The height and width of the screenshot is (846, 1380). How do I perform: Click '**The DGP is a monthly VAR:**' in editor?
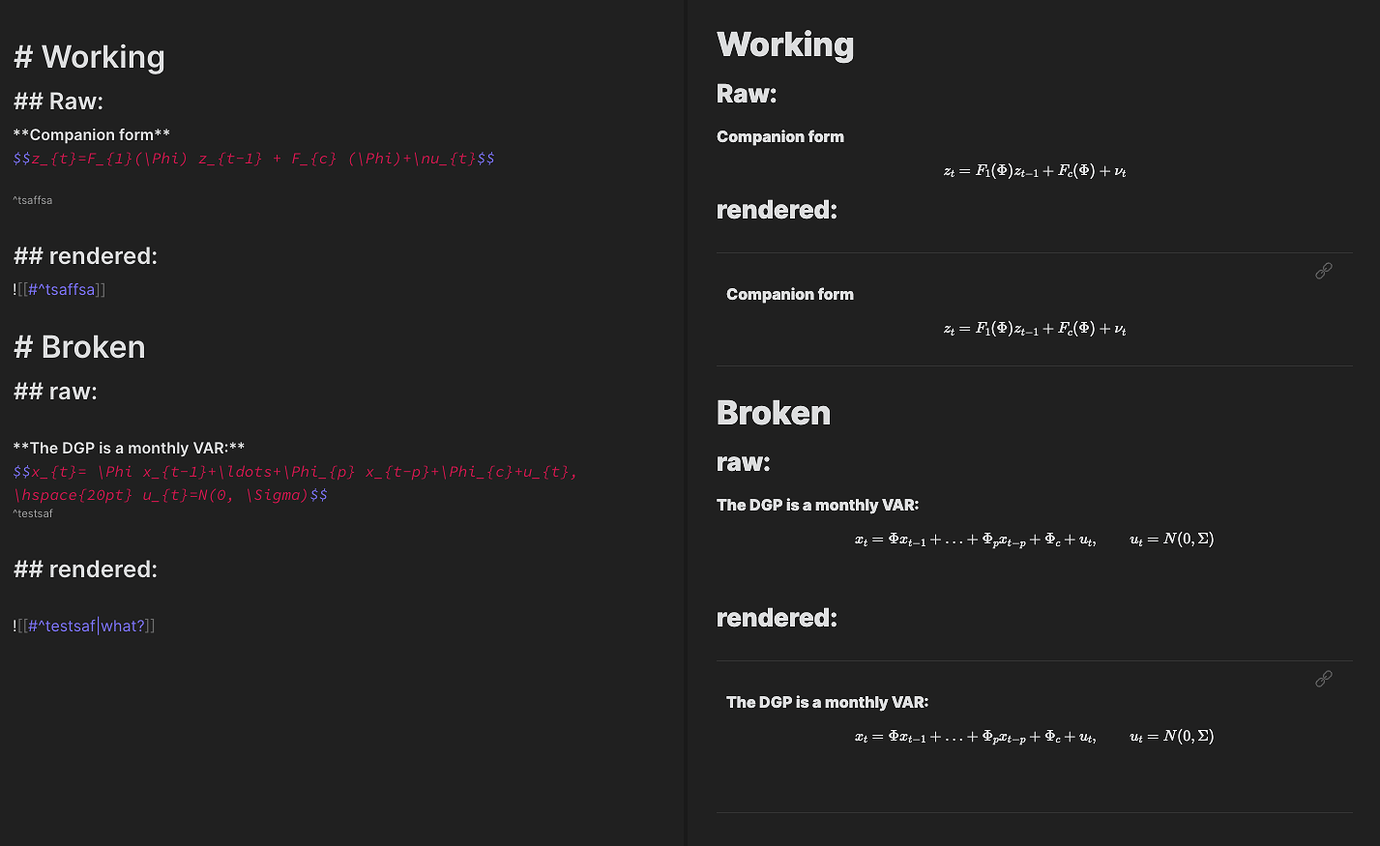pyautogui.click(x=129, y=448)
